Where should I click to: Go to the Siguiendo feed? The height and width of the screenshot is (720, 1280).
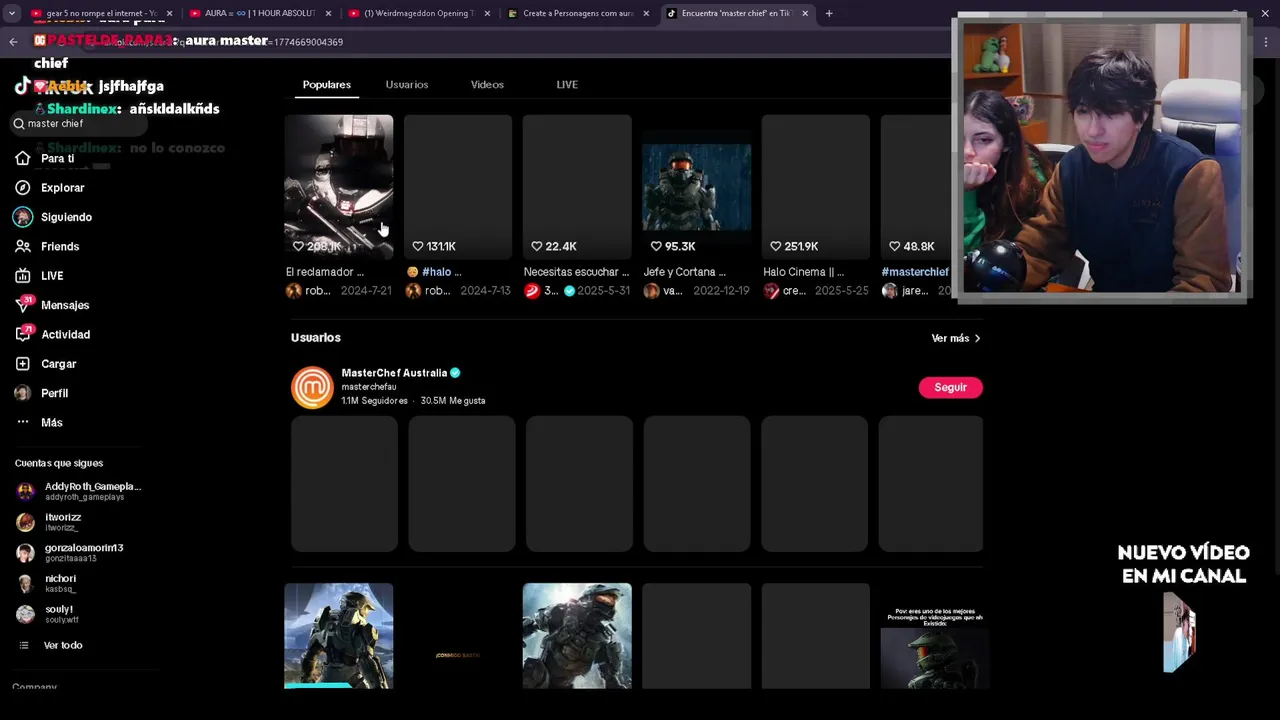coord(53,217)
